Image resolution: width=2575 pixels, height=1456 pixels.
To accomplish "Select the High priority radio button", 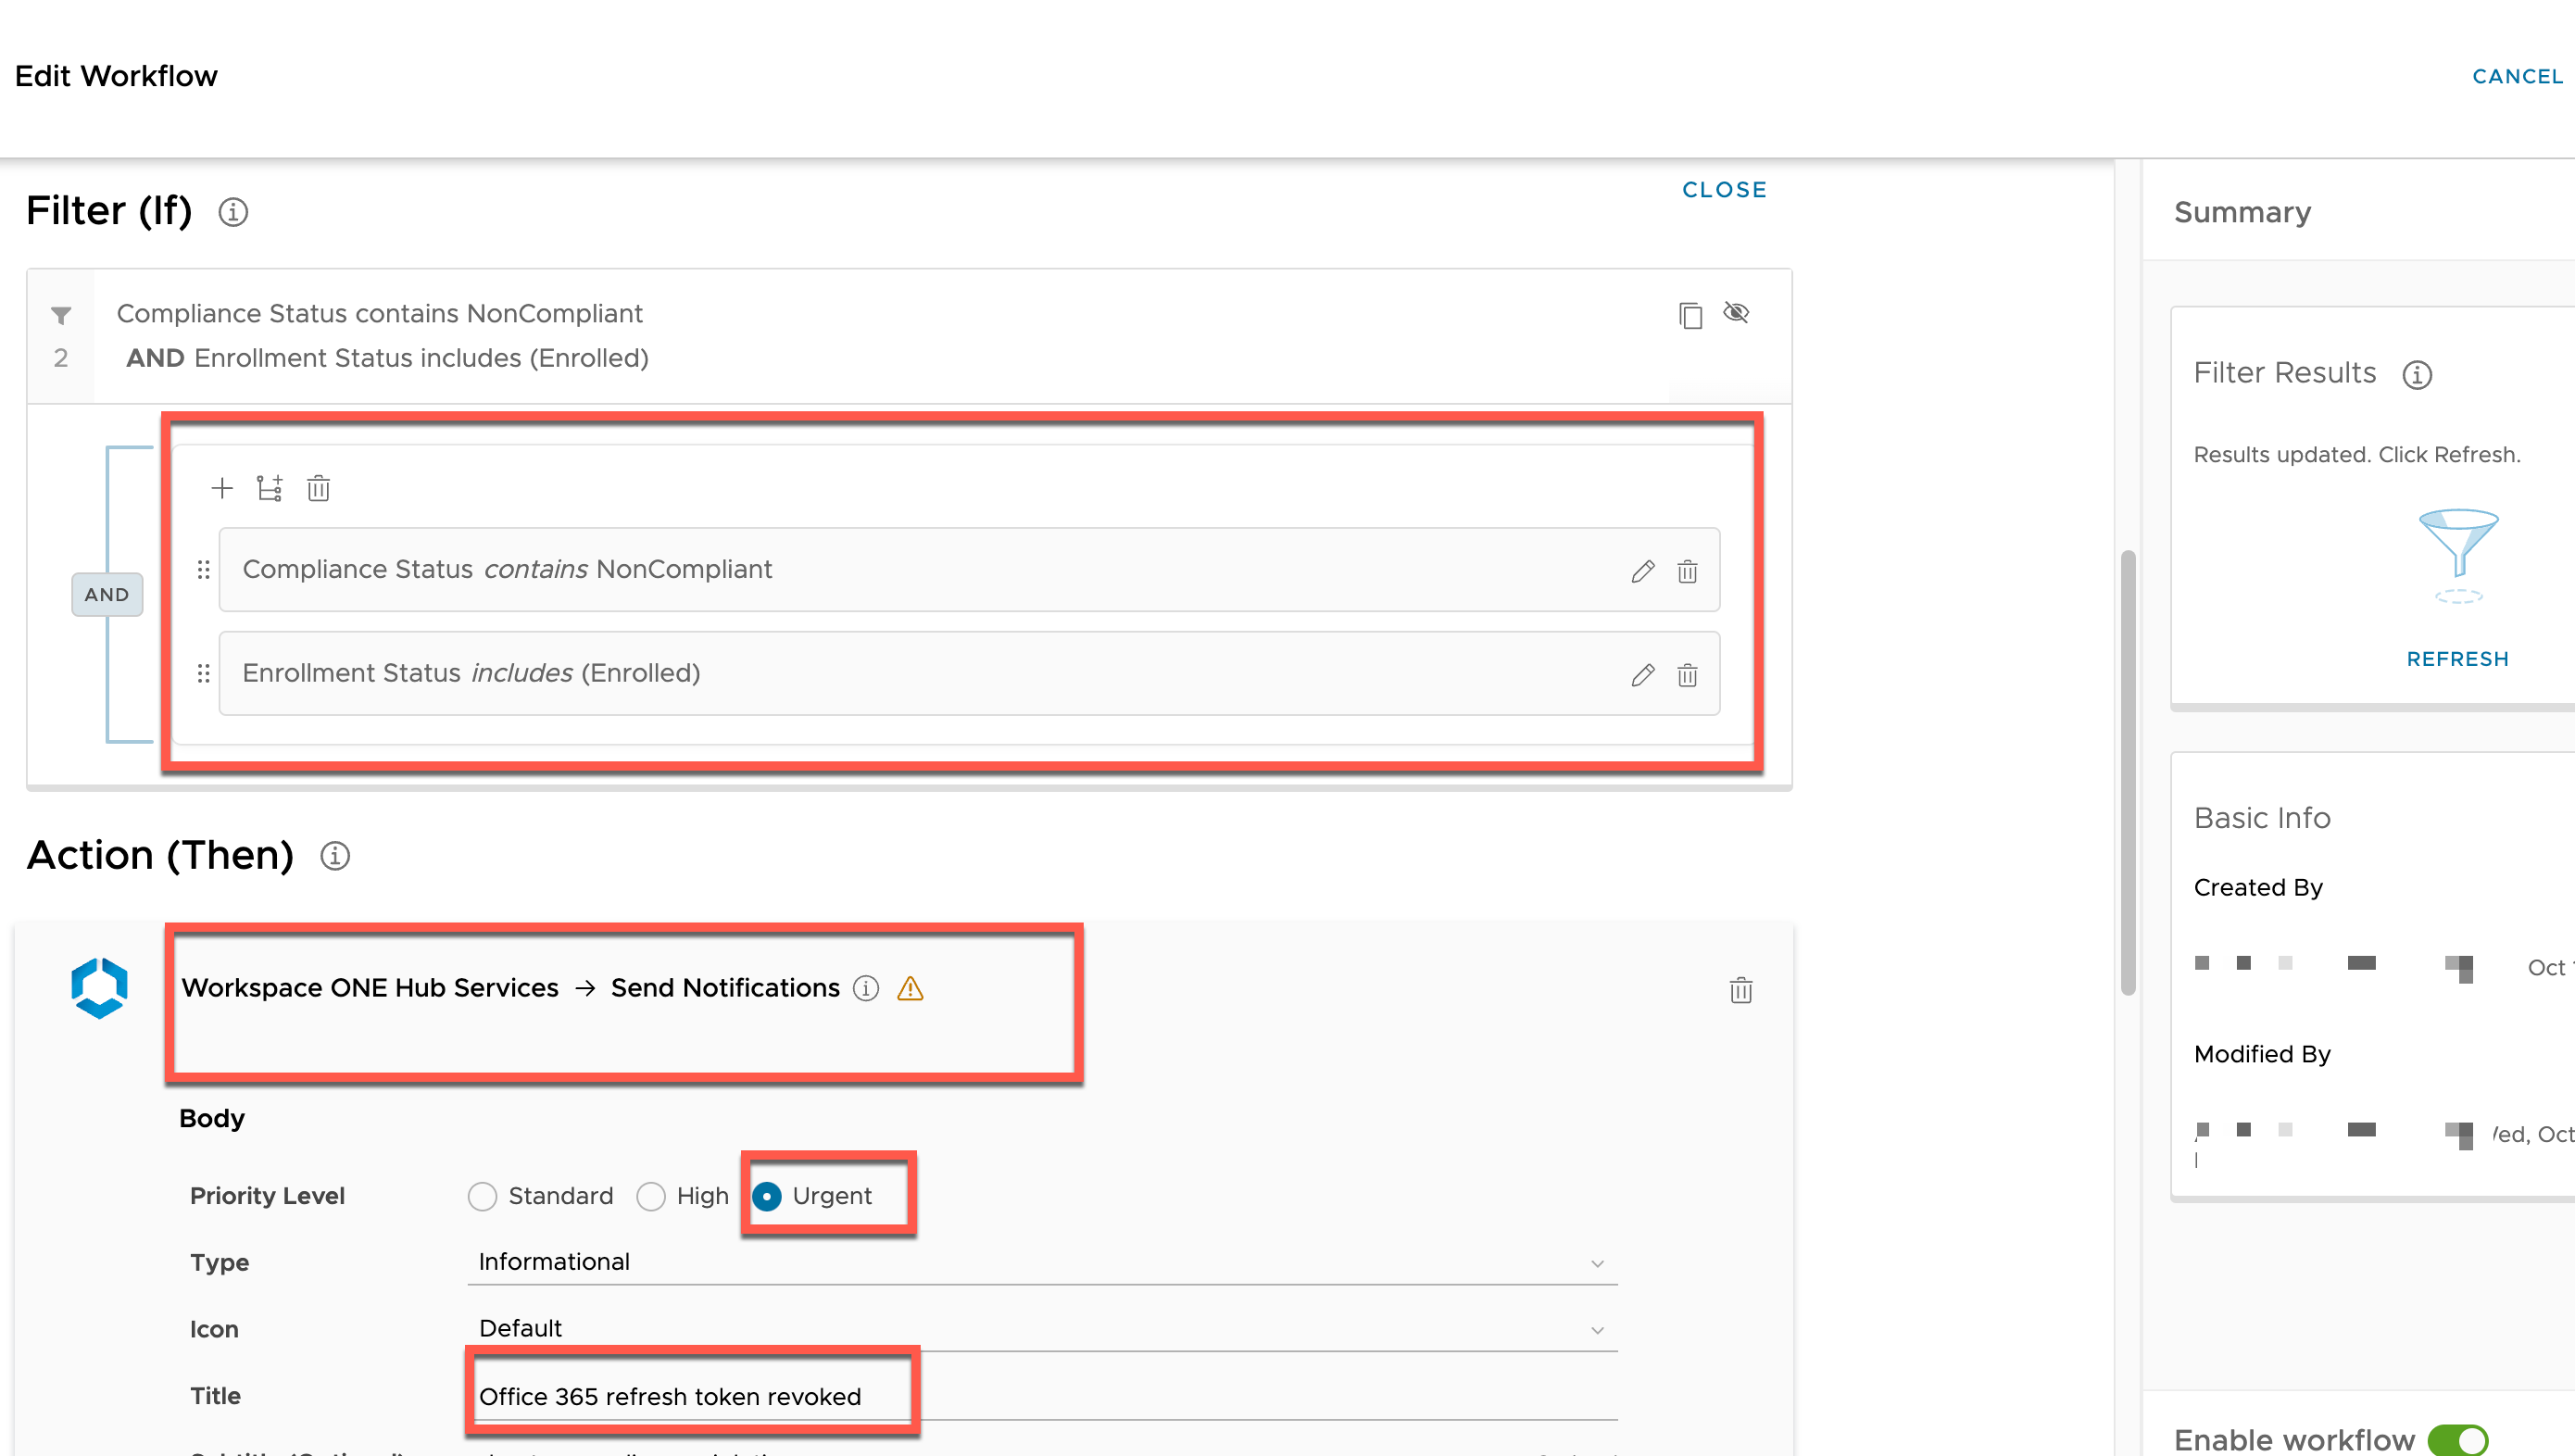I will (x=651, y=1196).
